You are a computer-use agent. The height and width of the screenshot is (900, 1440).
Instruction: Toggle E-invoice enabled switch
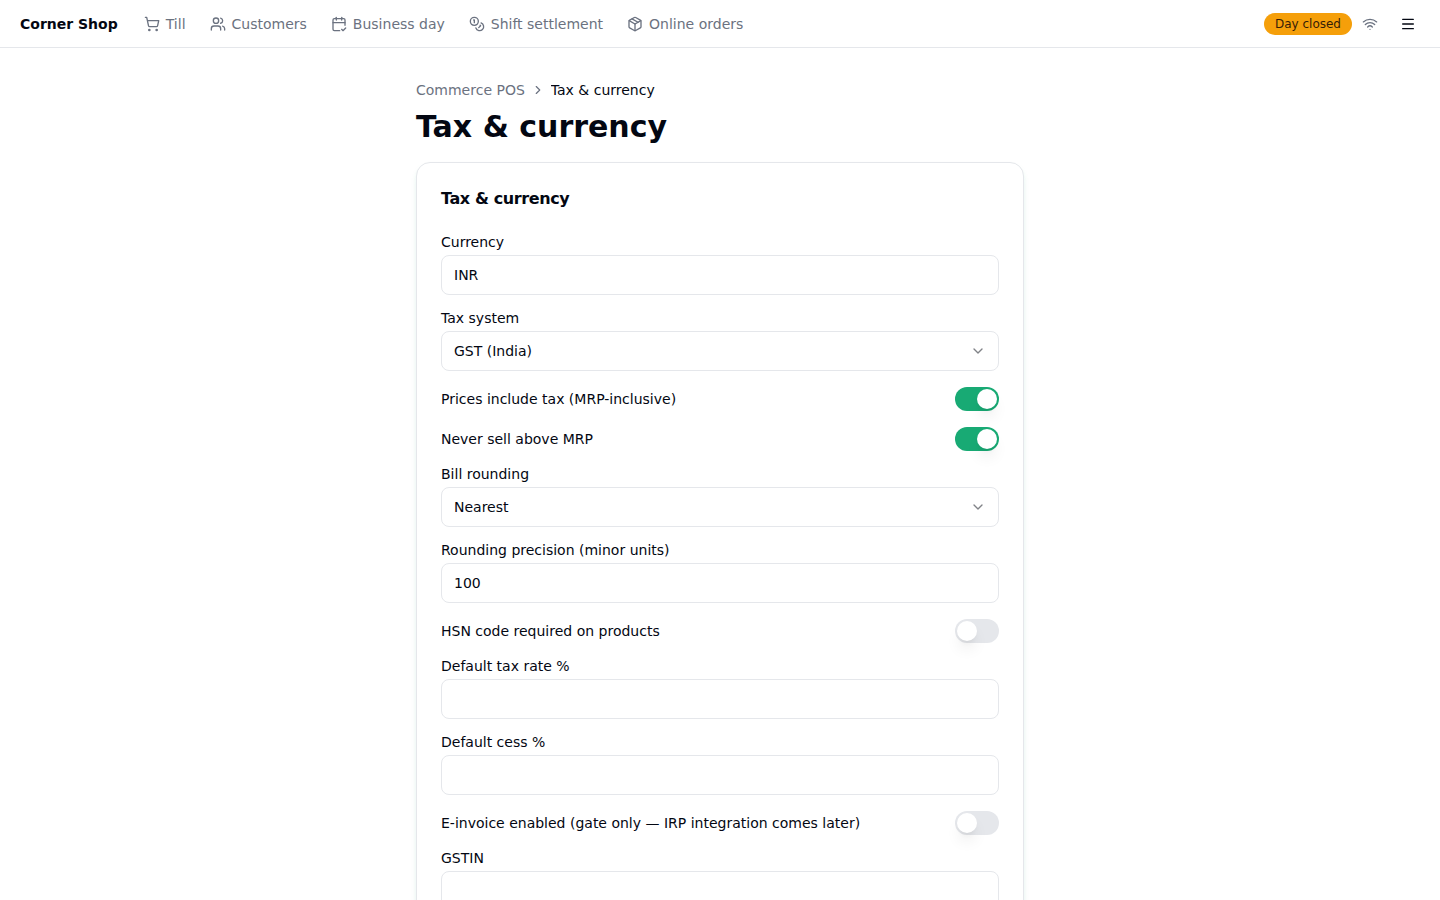point(977,823)
